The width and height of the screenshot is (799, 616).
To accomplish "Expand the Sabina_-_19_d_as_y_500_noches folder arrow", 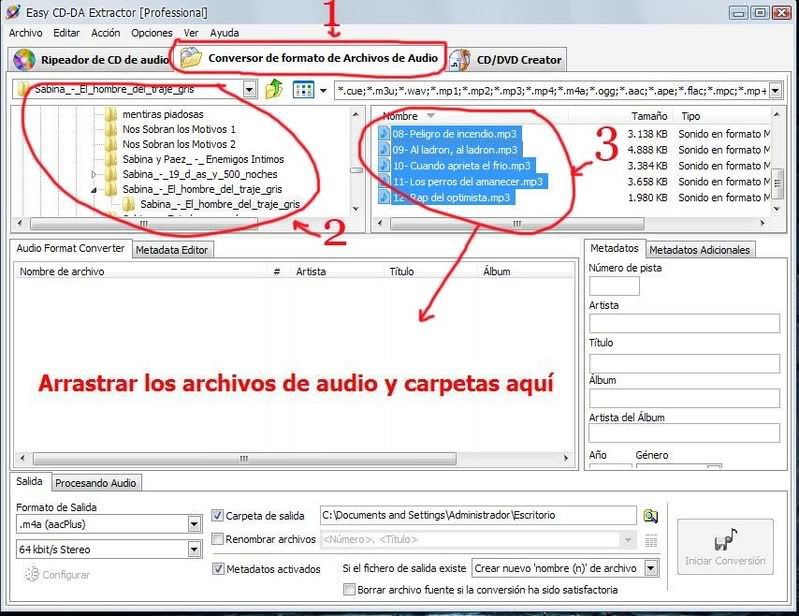I will coord(94,174).
